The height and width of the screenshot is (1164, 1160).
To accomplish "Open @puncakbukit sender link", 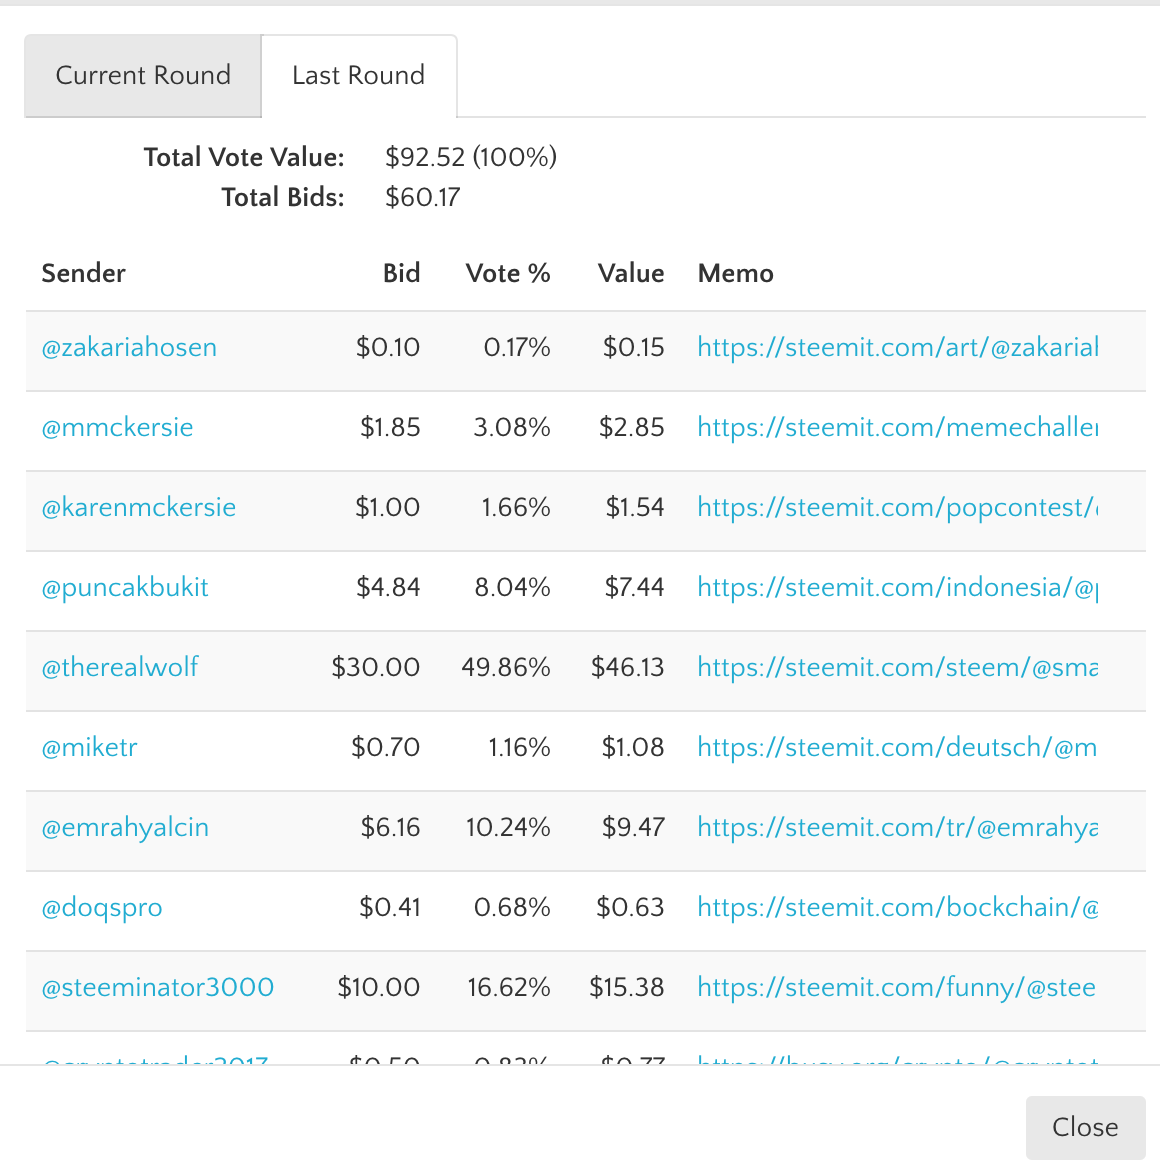I will [x=125, y=588].
